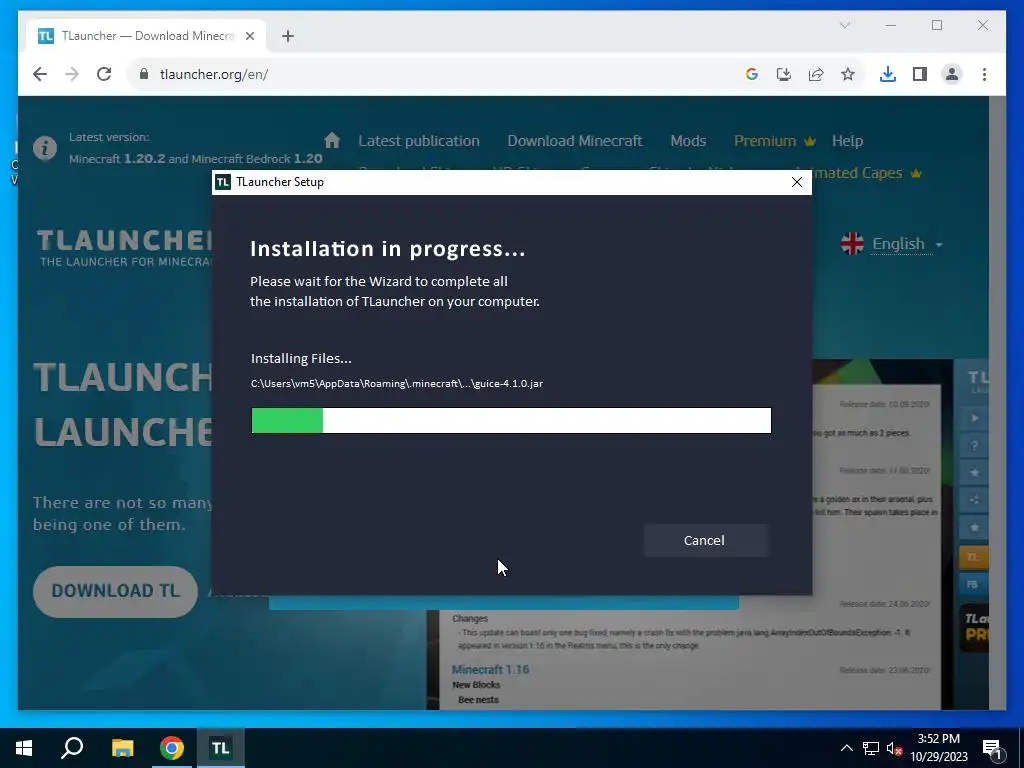This screenshot has width=1024, height=768.
Task: Open the Windows Start menu
Action: 24,748
